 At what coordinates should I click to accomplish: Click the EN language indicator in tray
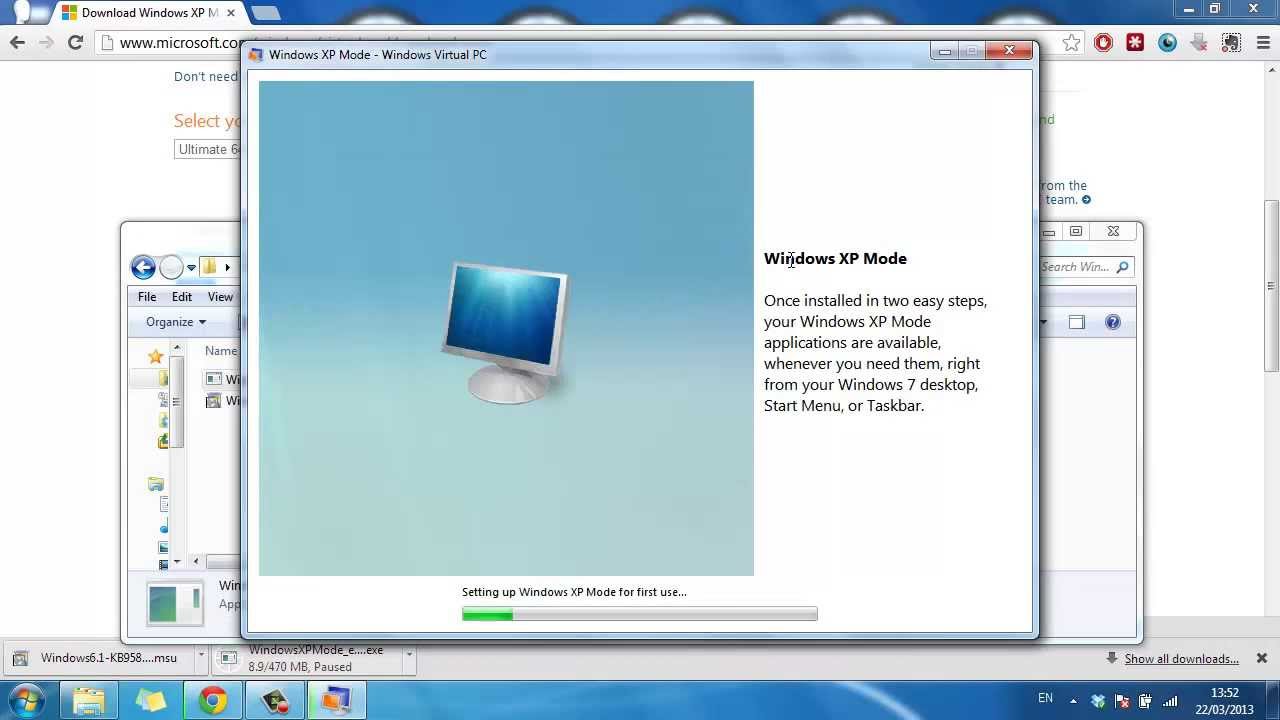click(x=1045, y=698)
